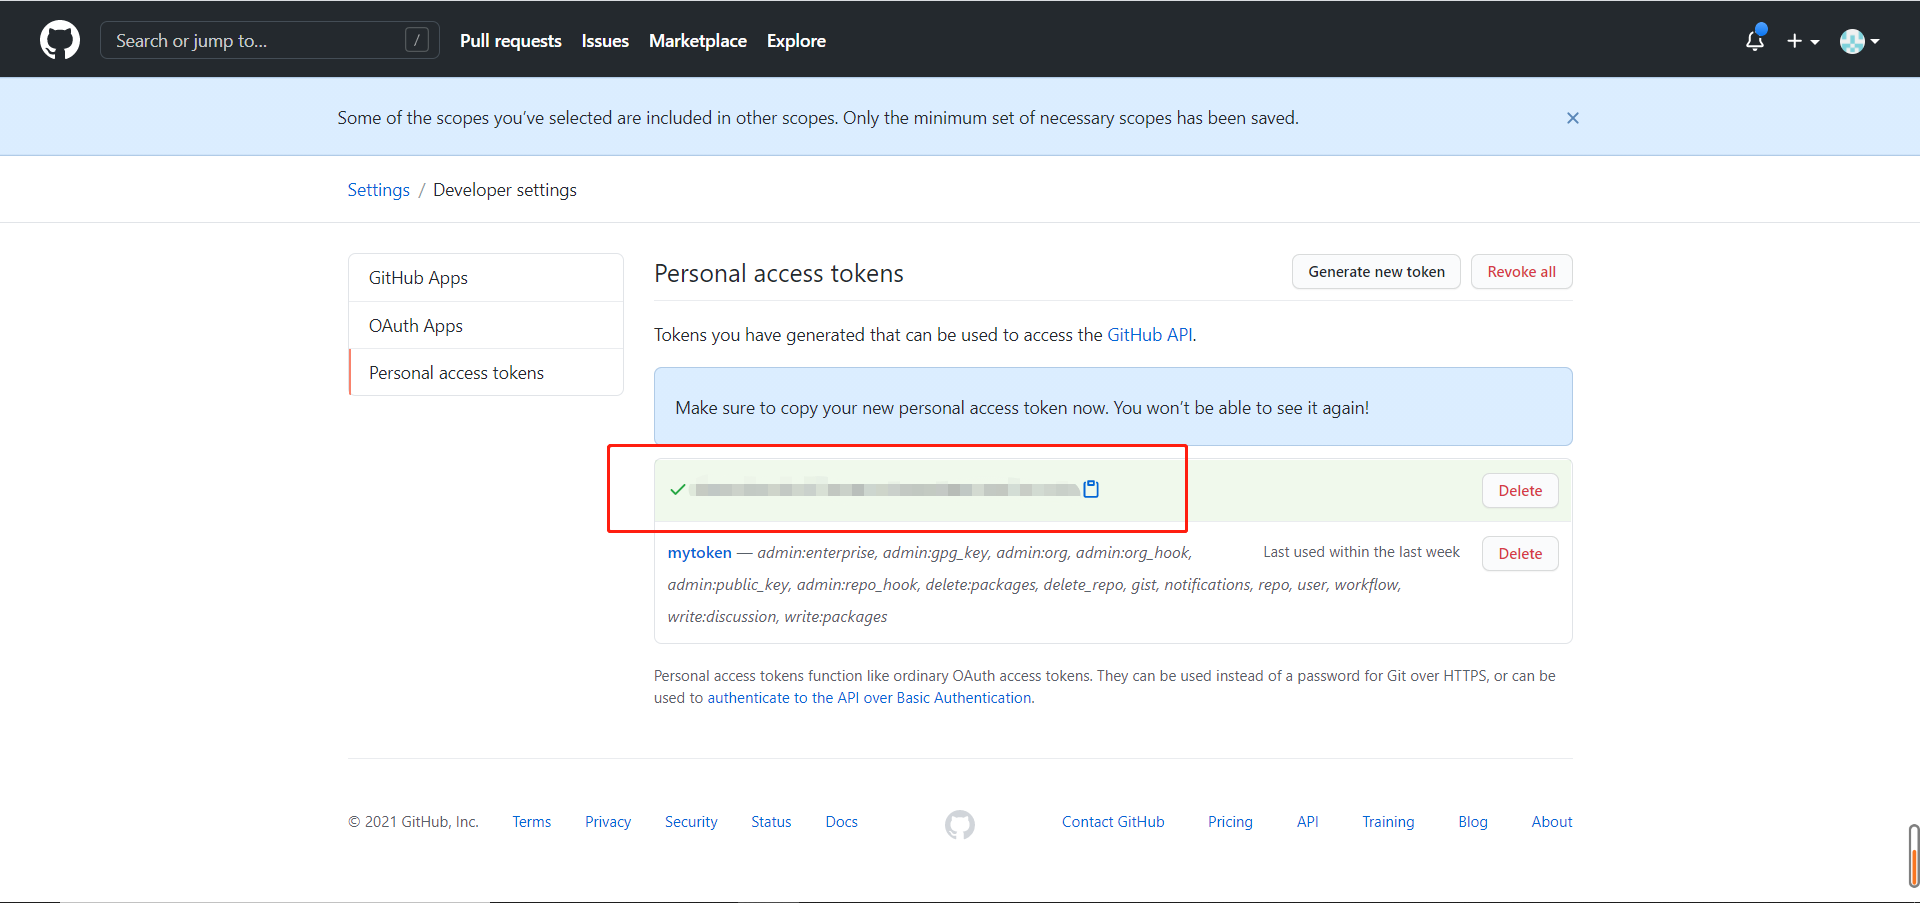Open Contact GitHub in footer
Image resolution: width=1920 pixels, height=903 pixels.
pyautogui.click(x=1113, y=822)
